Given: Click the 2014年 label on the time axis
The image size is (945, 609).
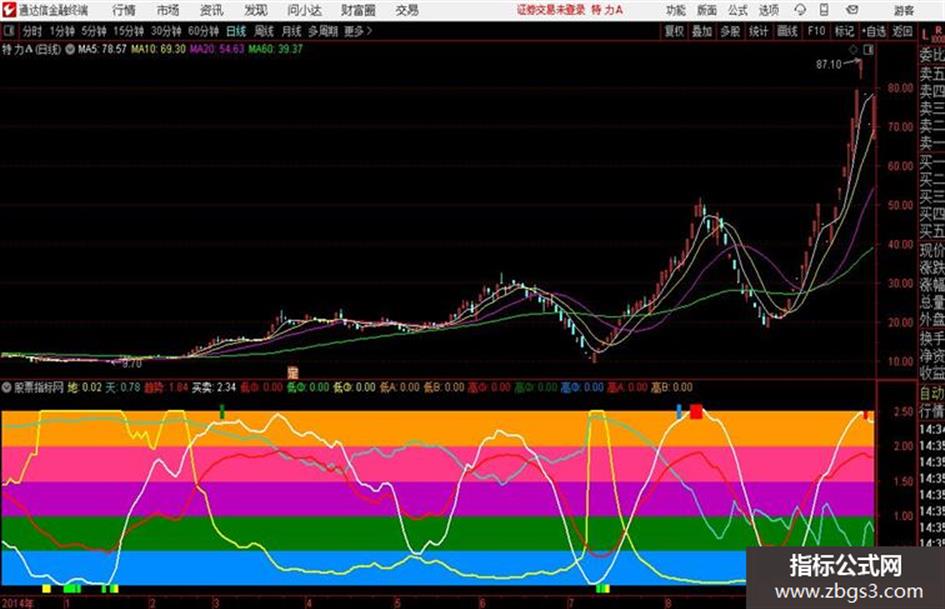Looking at the screenshot, I should click(17, 602).
